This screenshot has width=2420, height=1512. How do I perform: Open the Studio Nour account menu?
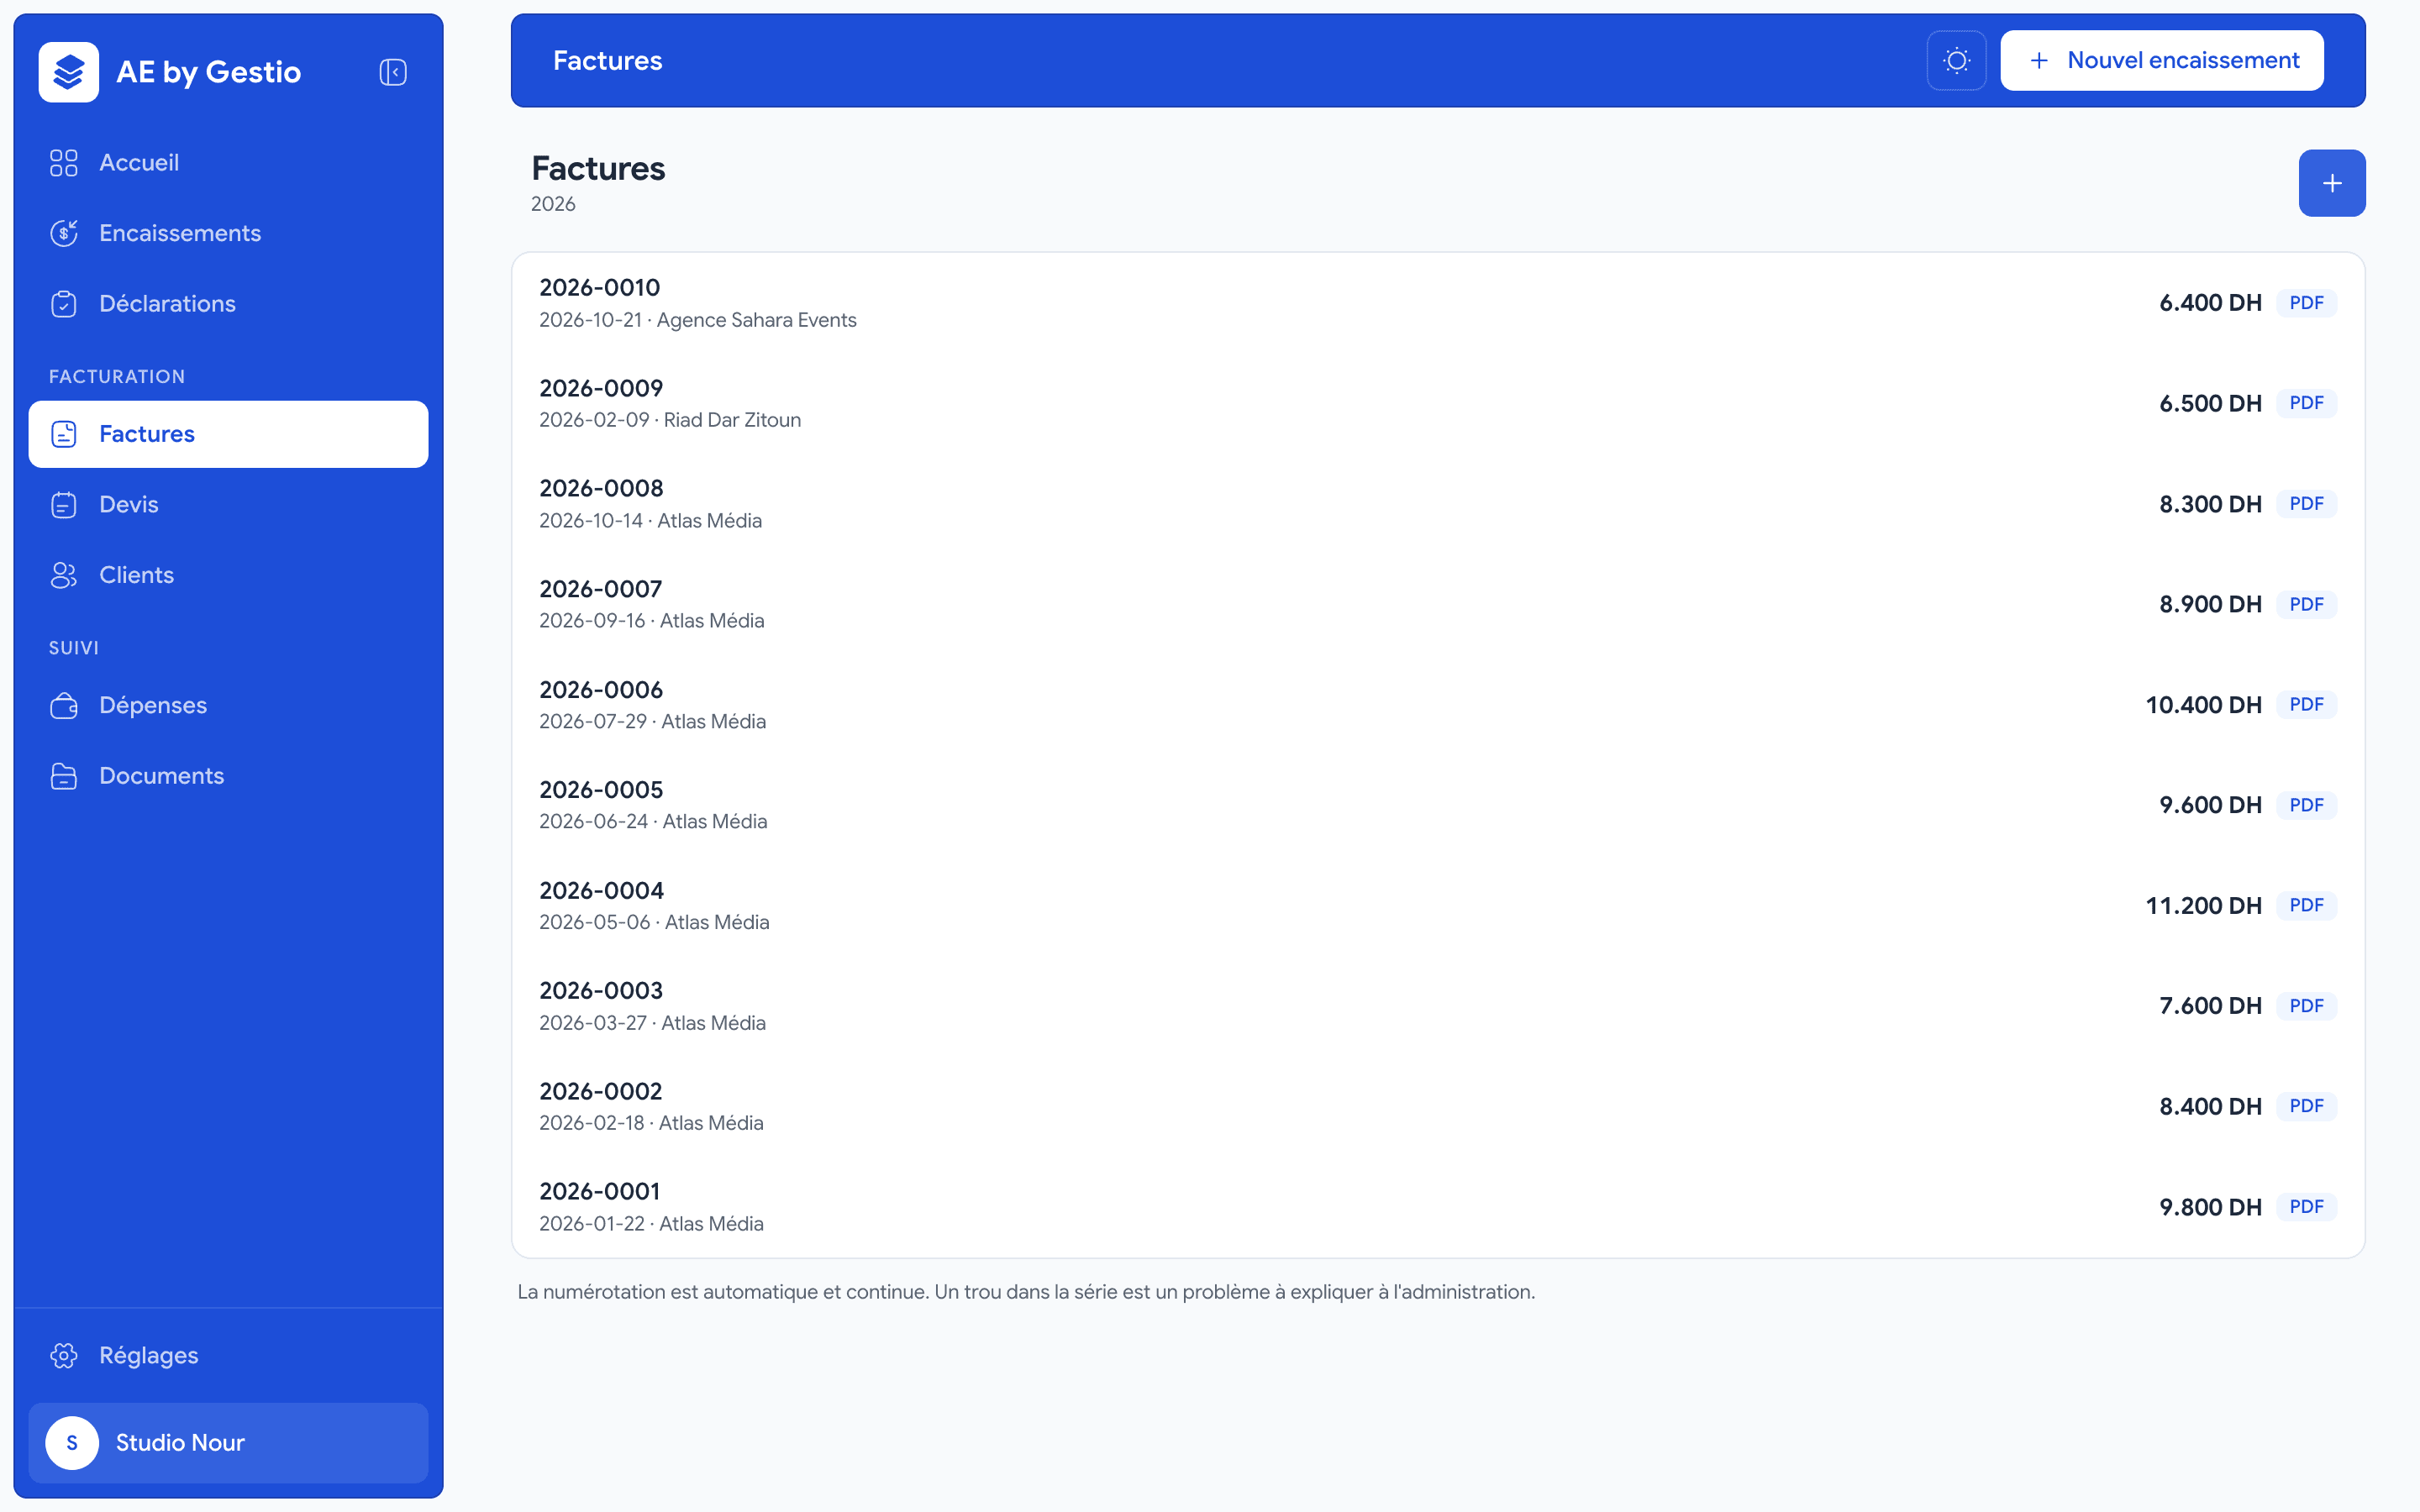pos(228,1442)
